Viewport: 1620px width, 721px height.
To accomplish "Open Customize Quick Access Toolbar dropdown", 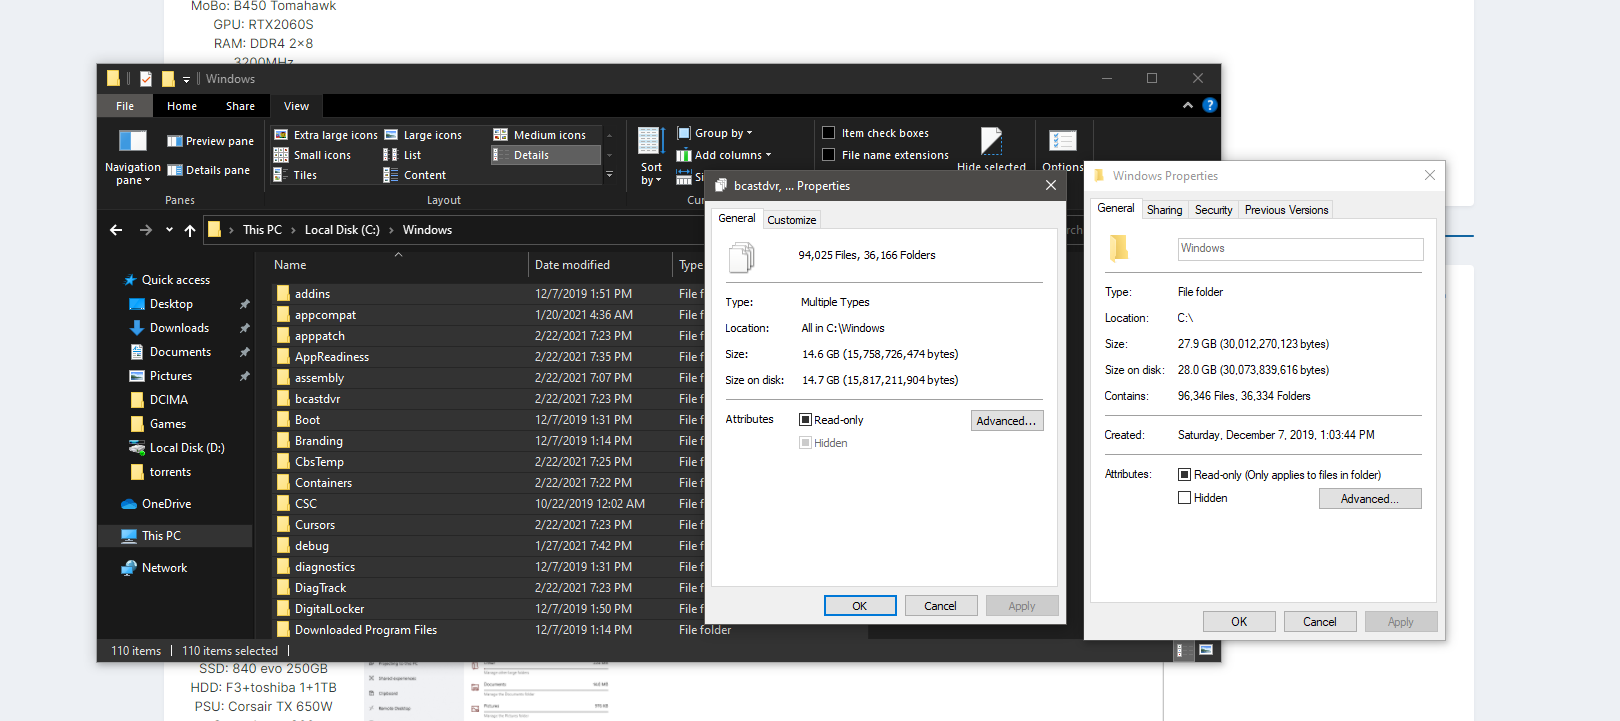I will [186, 79].
